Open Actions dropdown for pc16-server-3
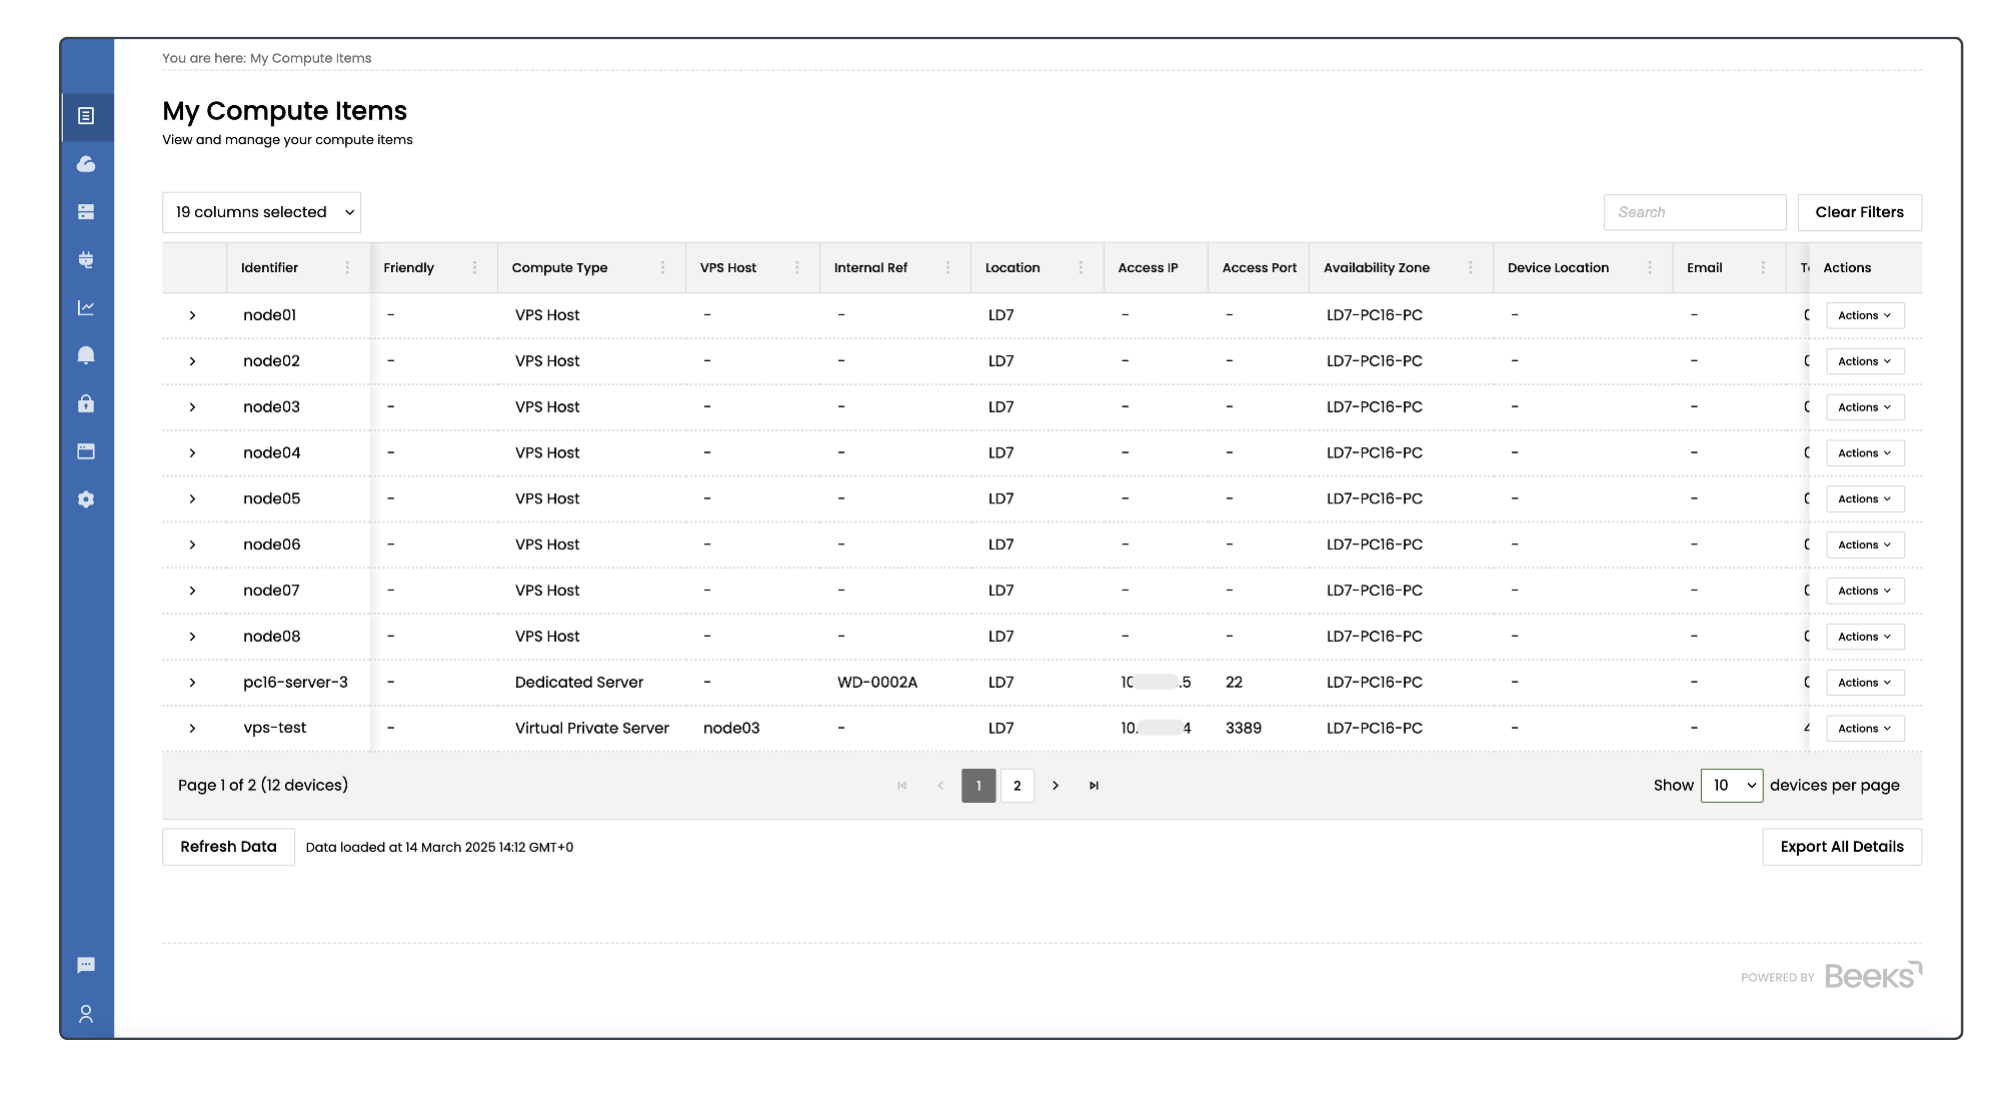 (1864, 683)
